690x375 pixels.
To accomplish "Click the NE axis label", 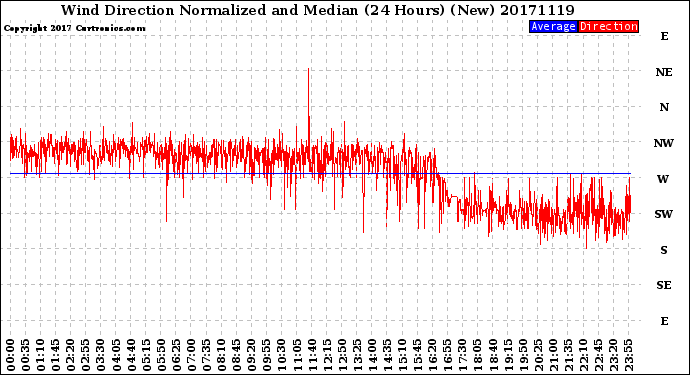I will (x=664, y=72).
